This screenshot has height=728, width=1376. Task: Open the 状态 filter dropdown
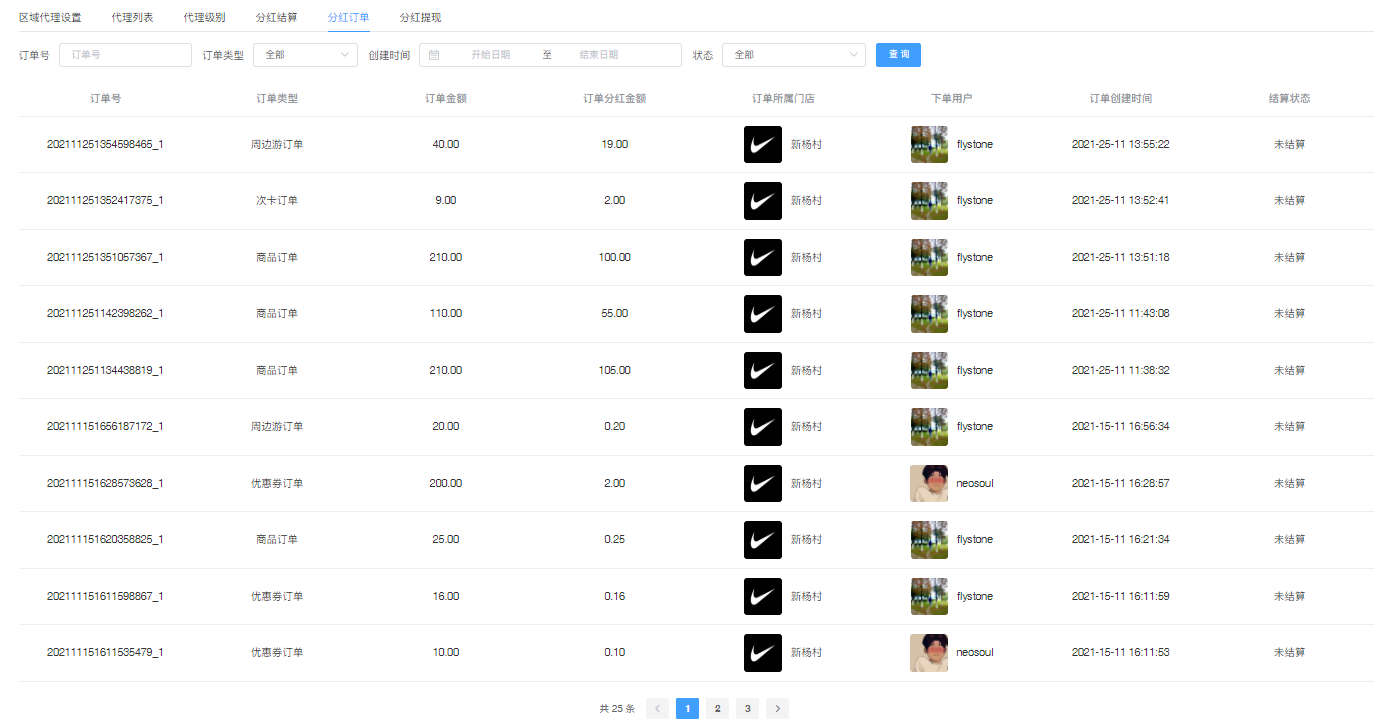[x=793, y=55]
